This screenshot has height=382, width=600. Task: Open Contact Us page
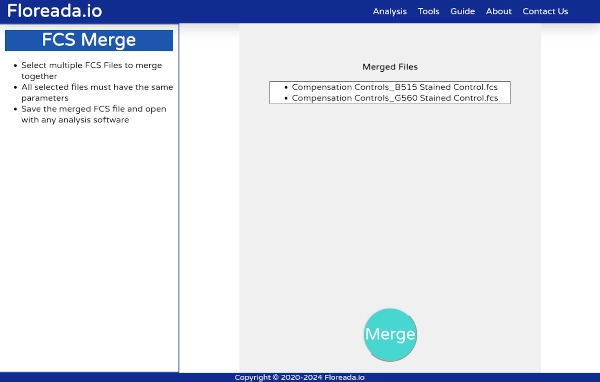tap(545, 11)
